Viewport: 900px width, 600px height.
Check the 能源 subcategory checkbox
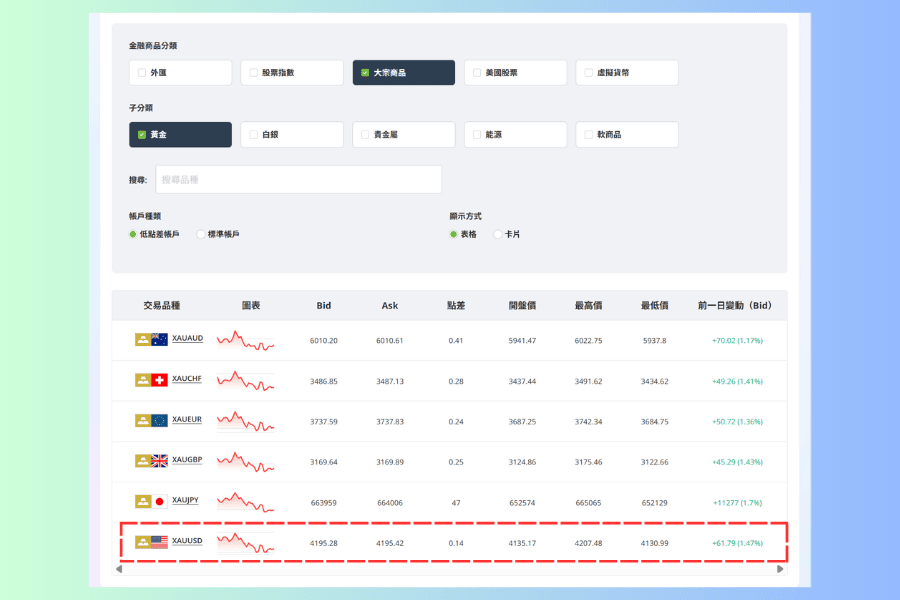[477, 135]
